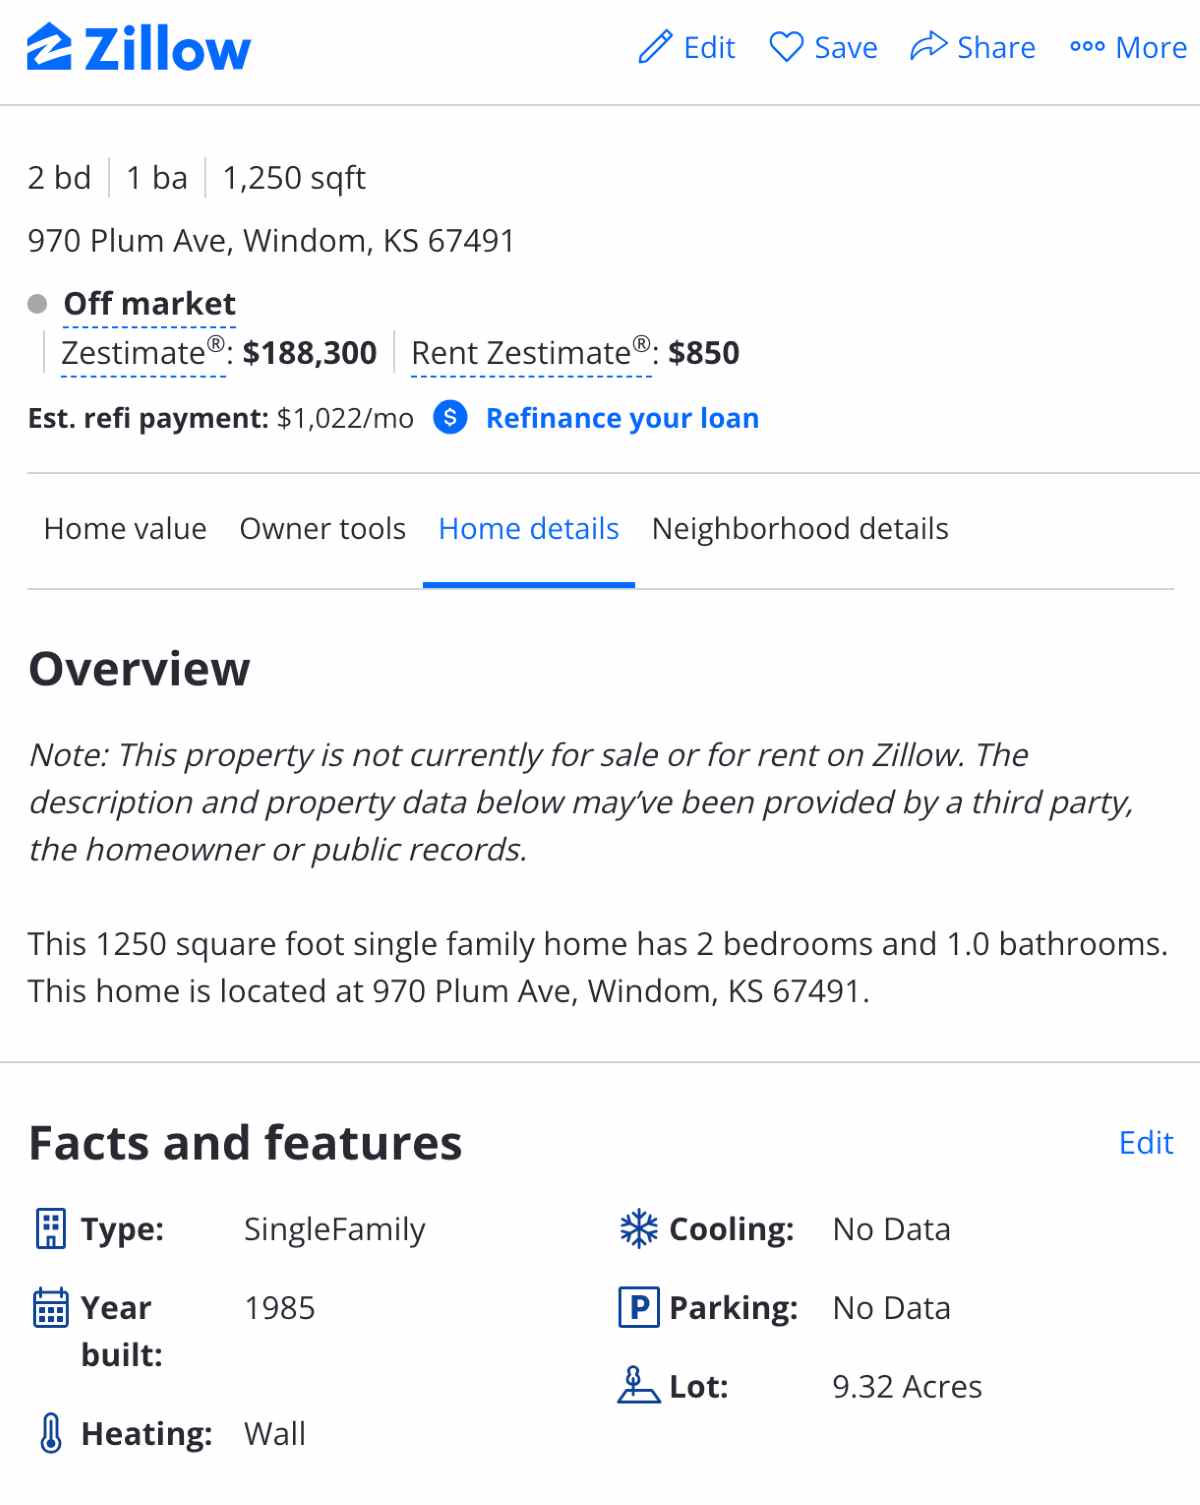Screen dimensions: 1200x1505
Task: Switch to Home value tab
Action: [x=125, y=528]
